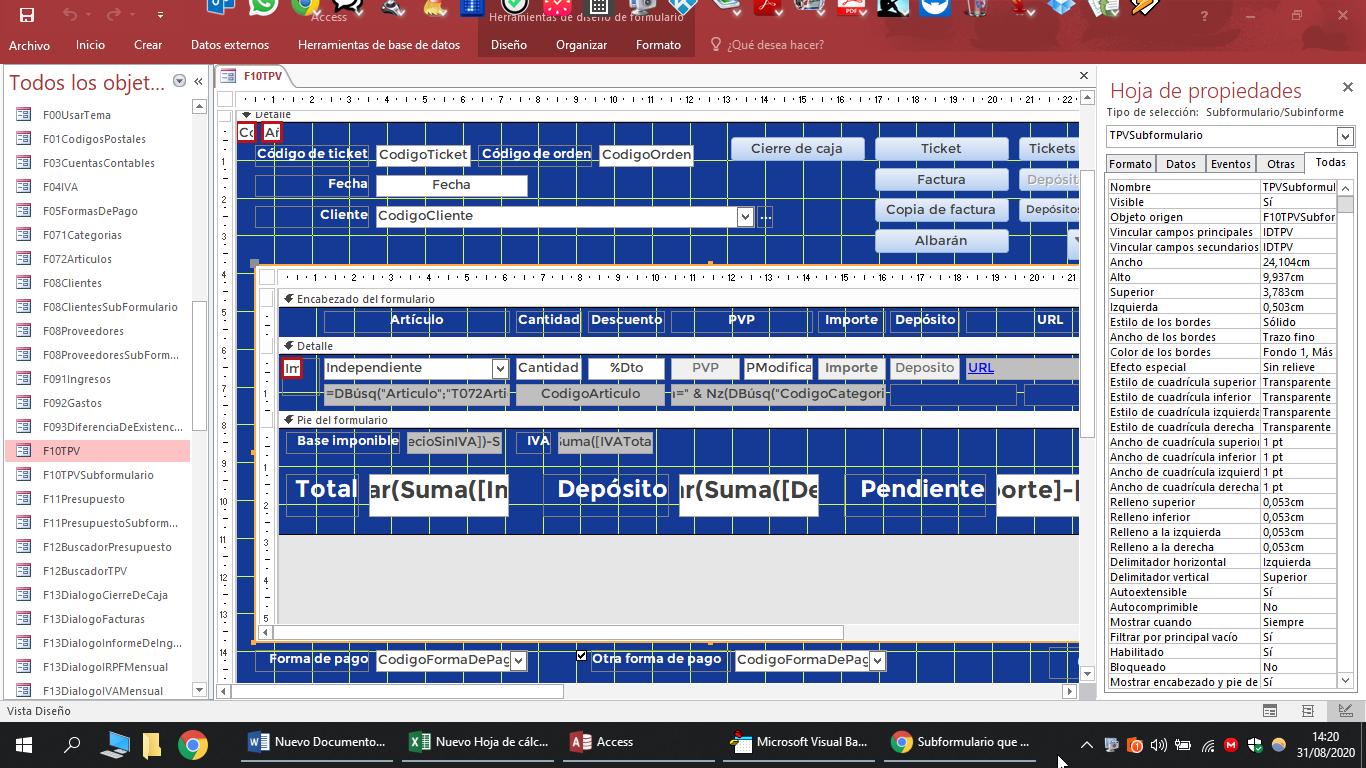Screen dimensions: 1366x768
Task: Switch to the Eventos properties tab
Action: [1230, 164]
